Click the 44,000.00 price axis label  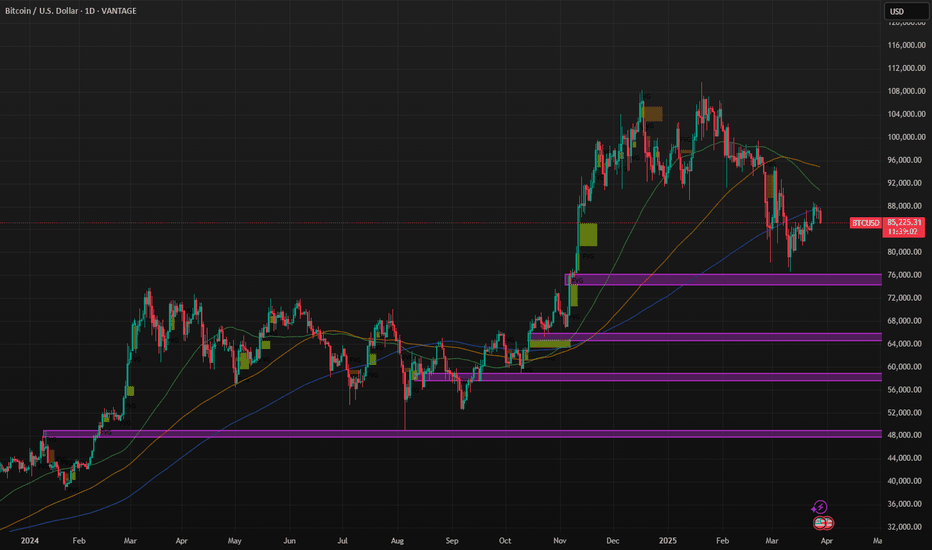click(906, 458)
